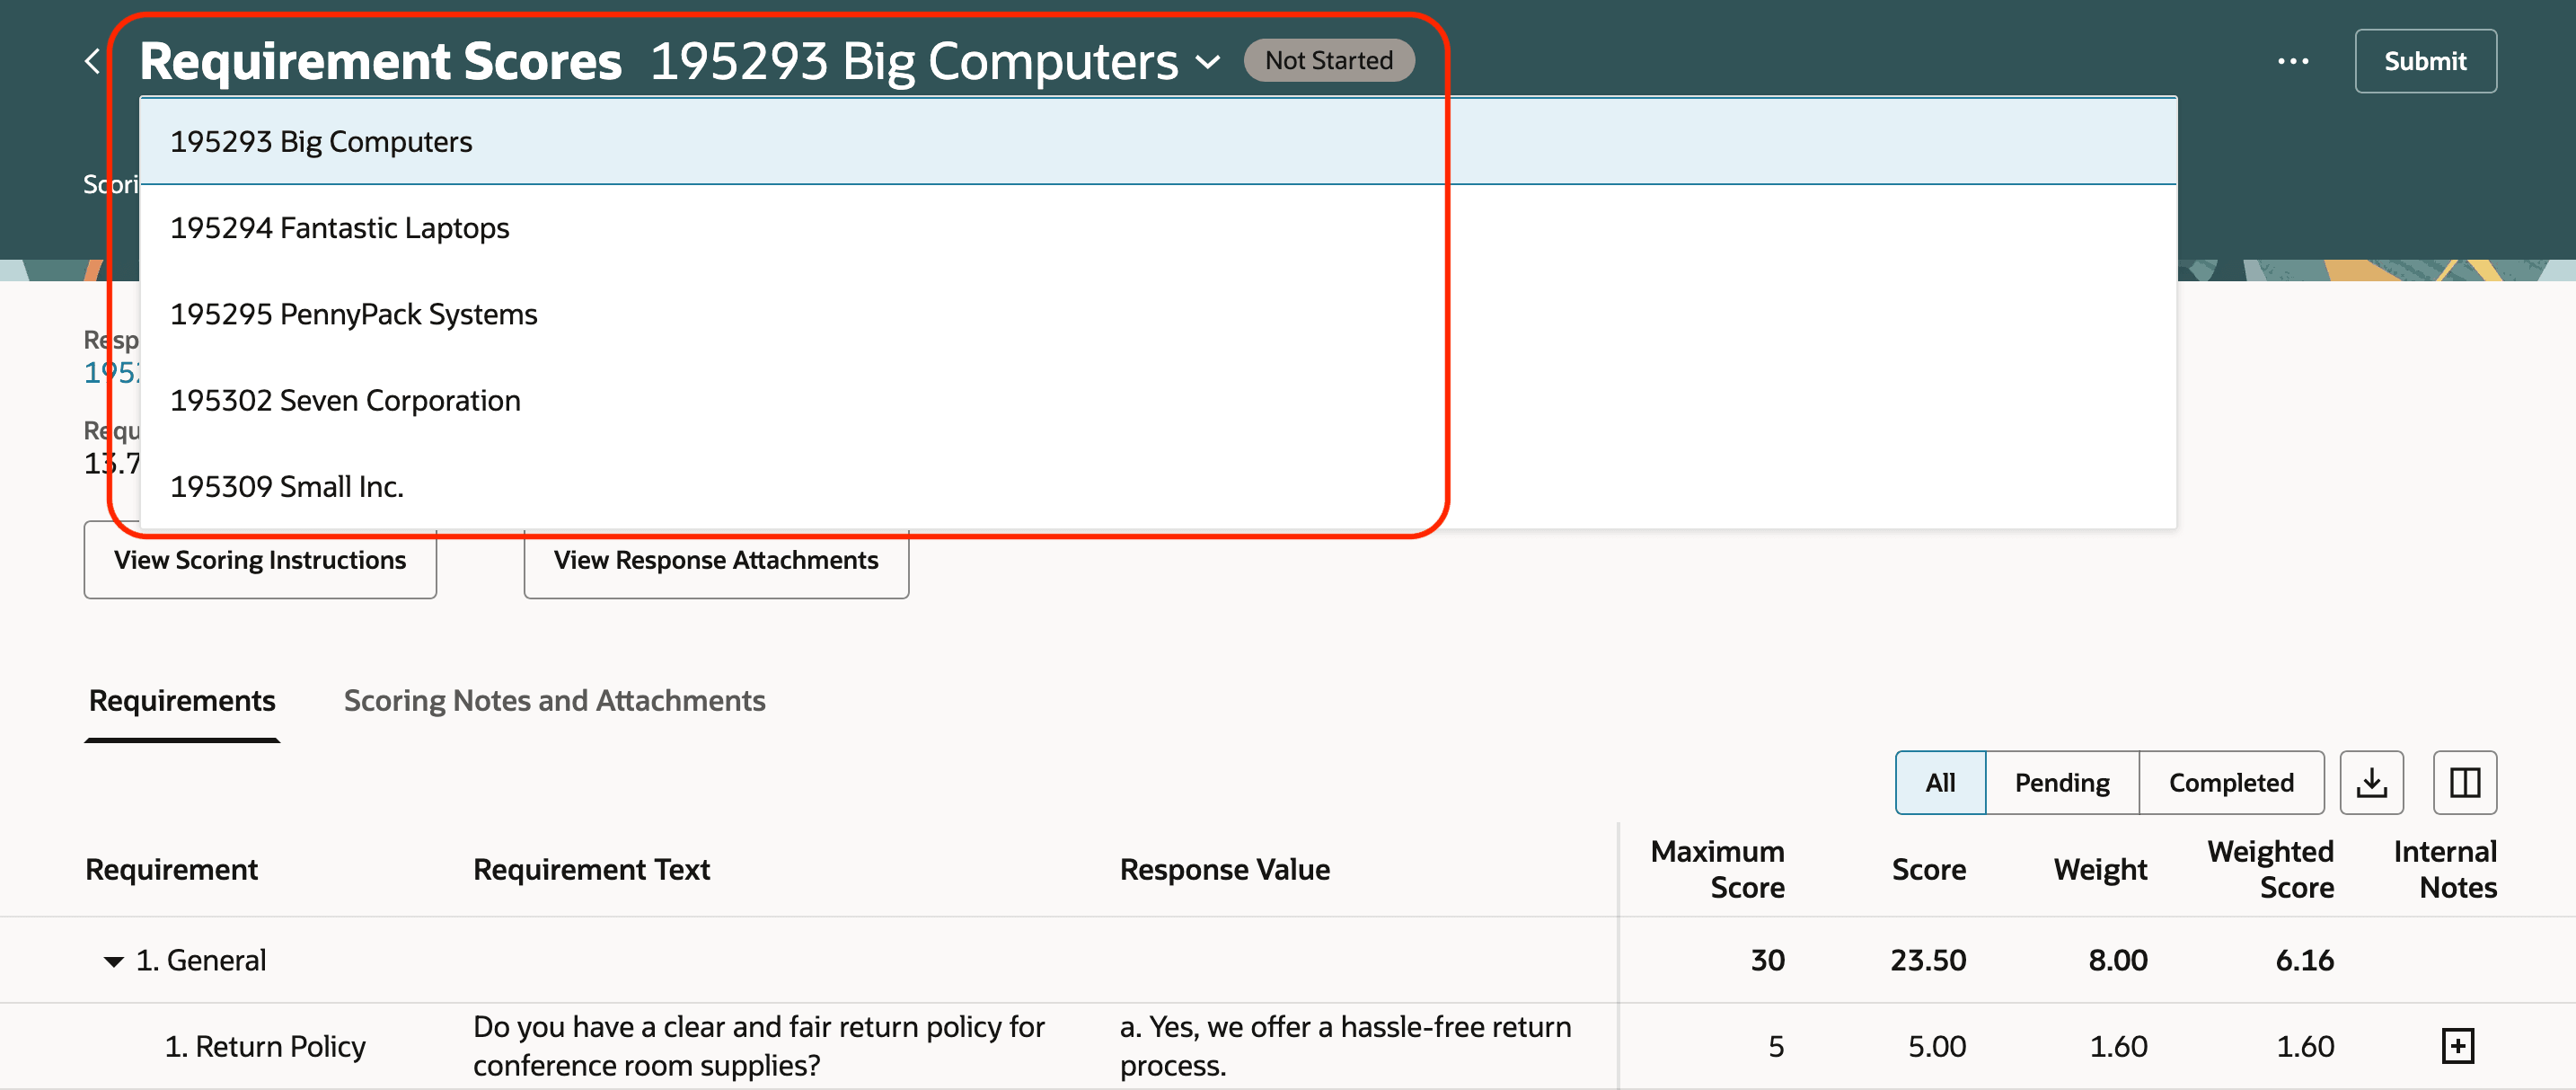This screenshot has width=2576, height=1090.
Task: Switch to the Requirements tab
Action: (x=181, y=700)
